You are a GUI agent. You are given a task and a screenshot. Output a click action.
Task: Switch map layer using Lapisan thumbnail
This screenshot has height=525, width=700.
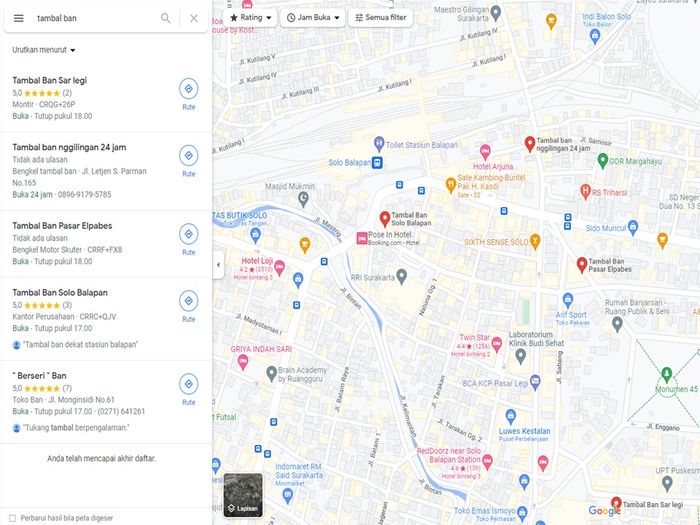pos(243,493)
